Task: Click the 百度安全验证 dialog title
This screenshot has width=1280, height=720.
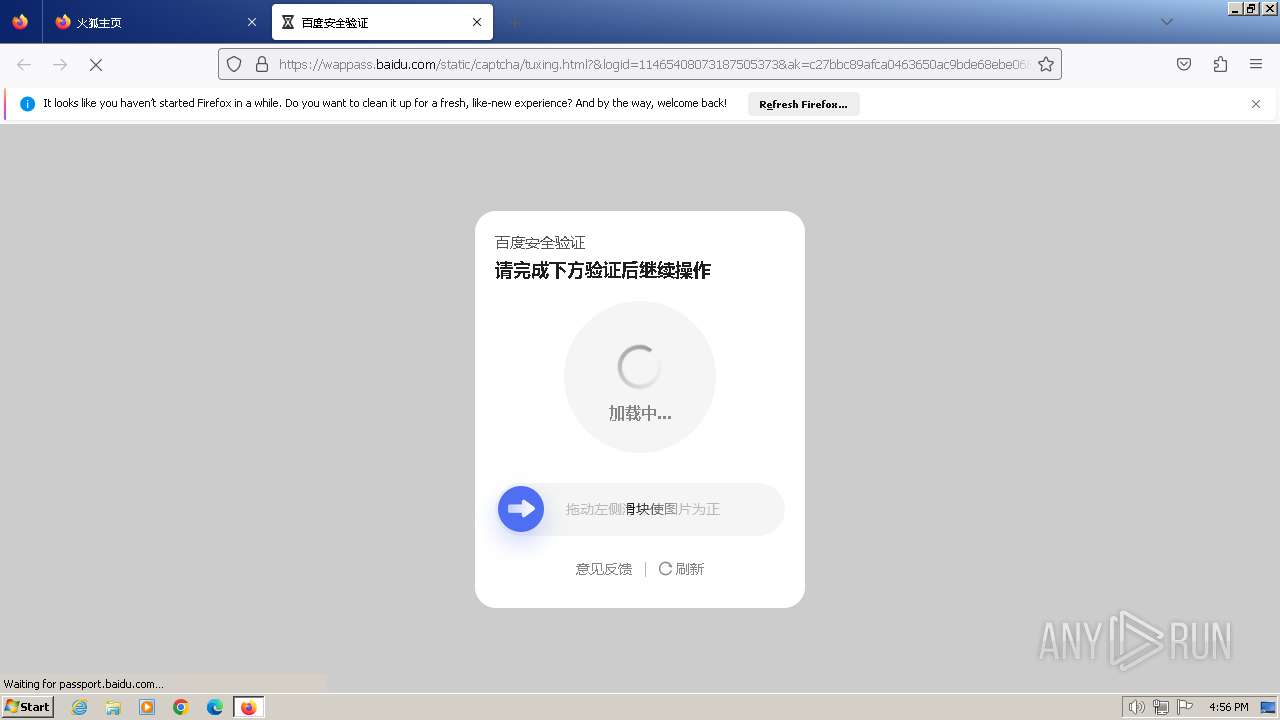Action: (x=540, y=243)
